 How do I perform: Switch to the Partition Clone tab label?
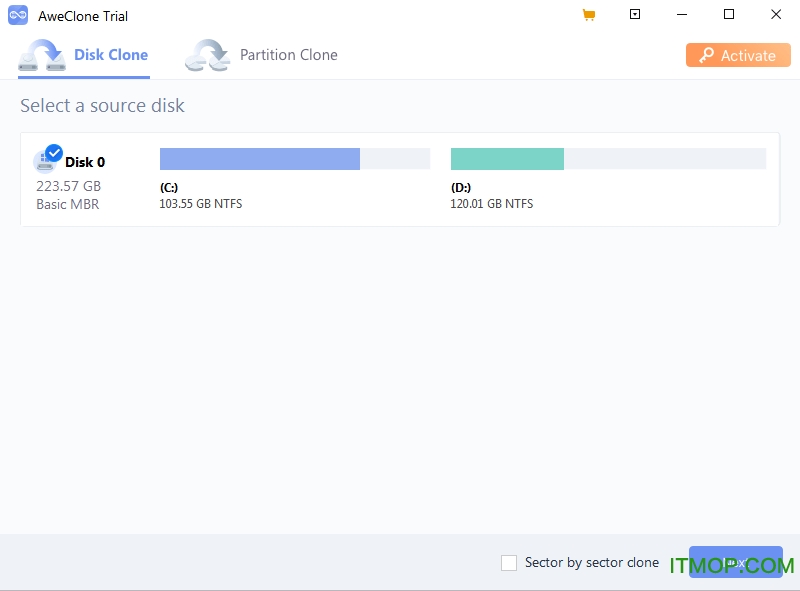pos(288,55)
